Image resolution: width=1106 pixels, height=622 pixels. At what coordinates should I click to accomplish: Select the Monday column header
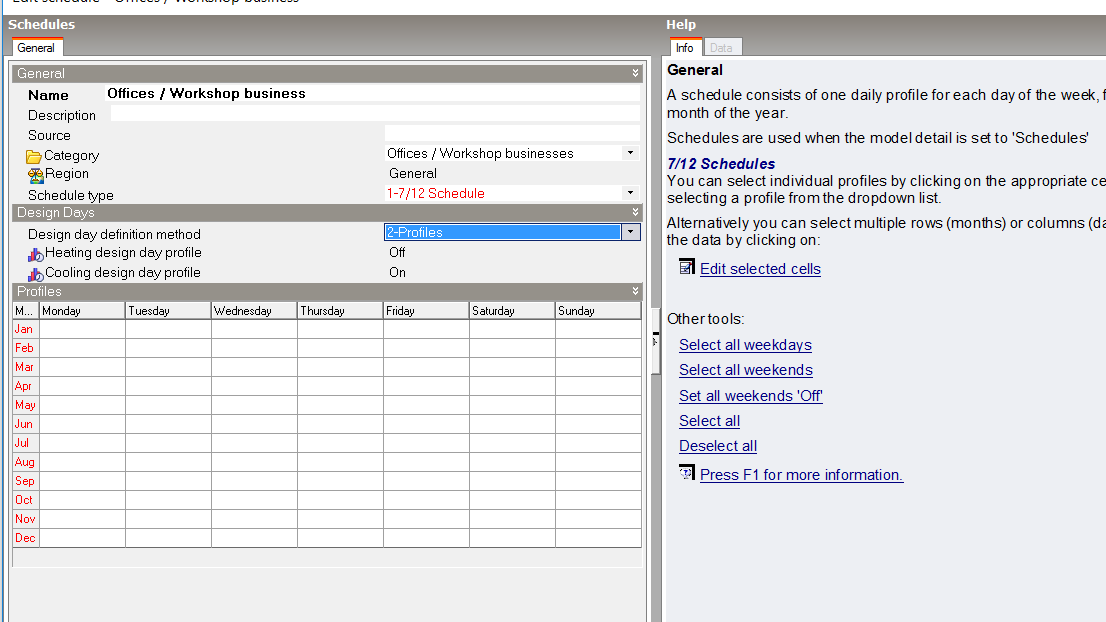point(83,311)
